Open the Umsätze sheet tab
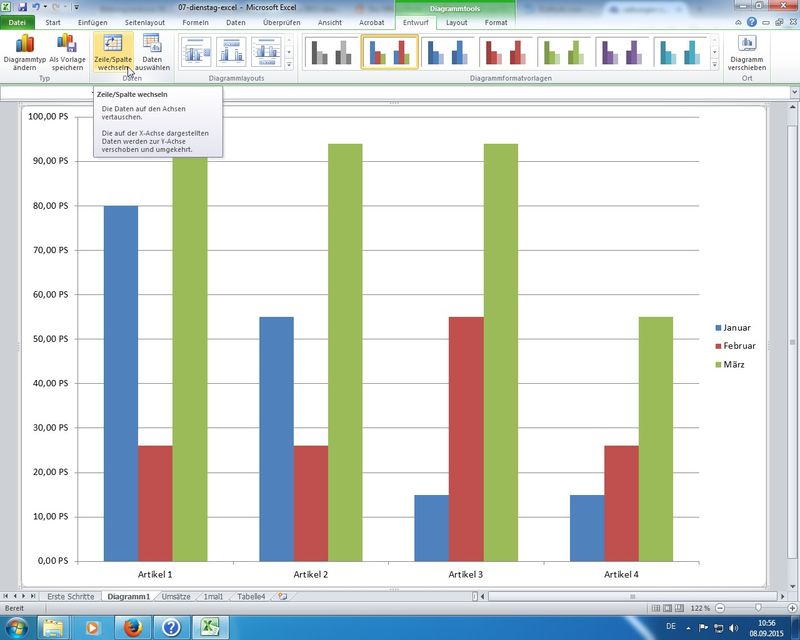Viewport: 800px width, 640px height. 175,596
